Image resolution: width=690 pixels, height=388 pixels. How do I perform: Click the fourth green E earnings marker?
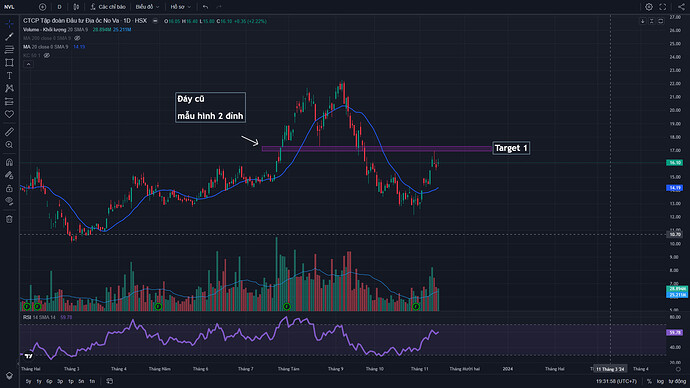point(287,307)
